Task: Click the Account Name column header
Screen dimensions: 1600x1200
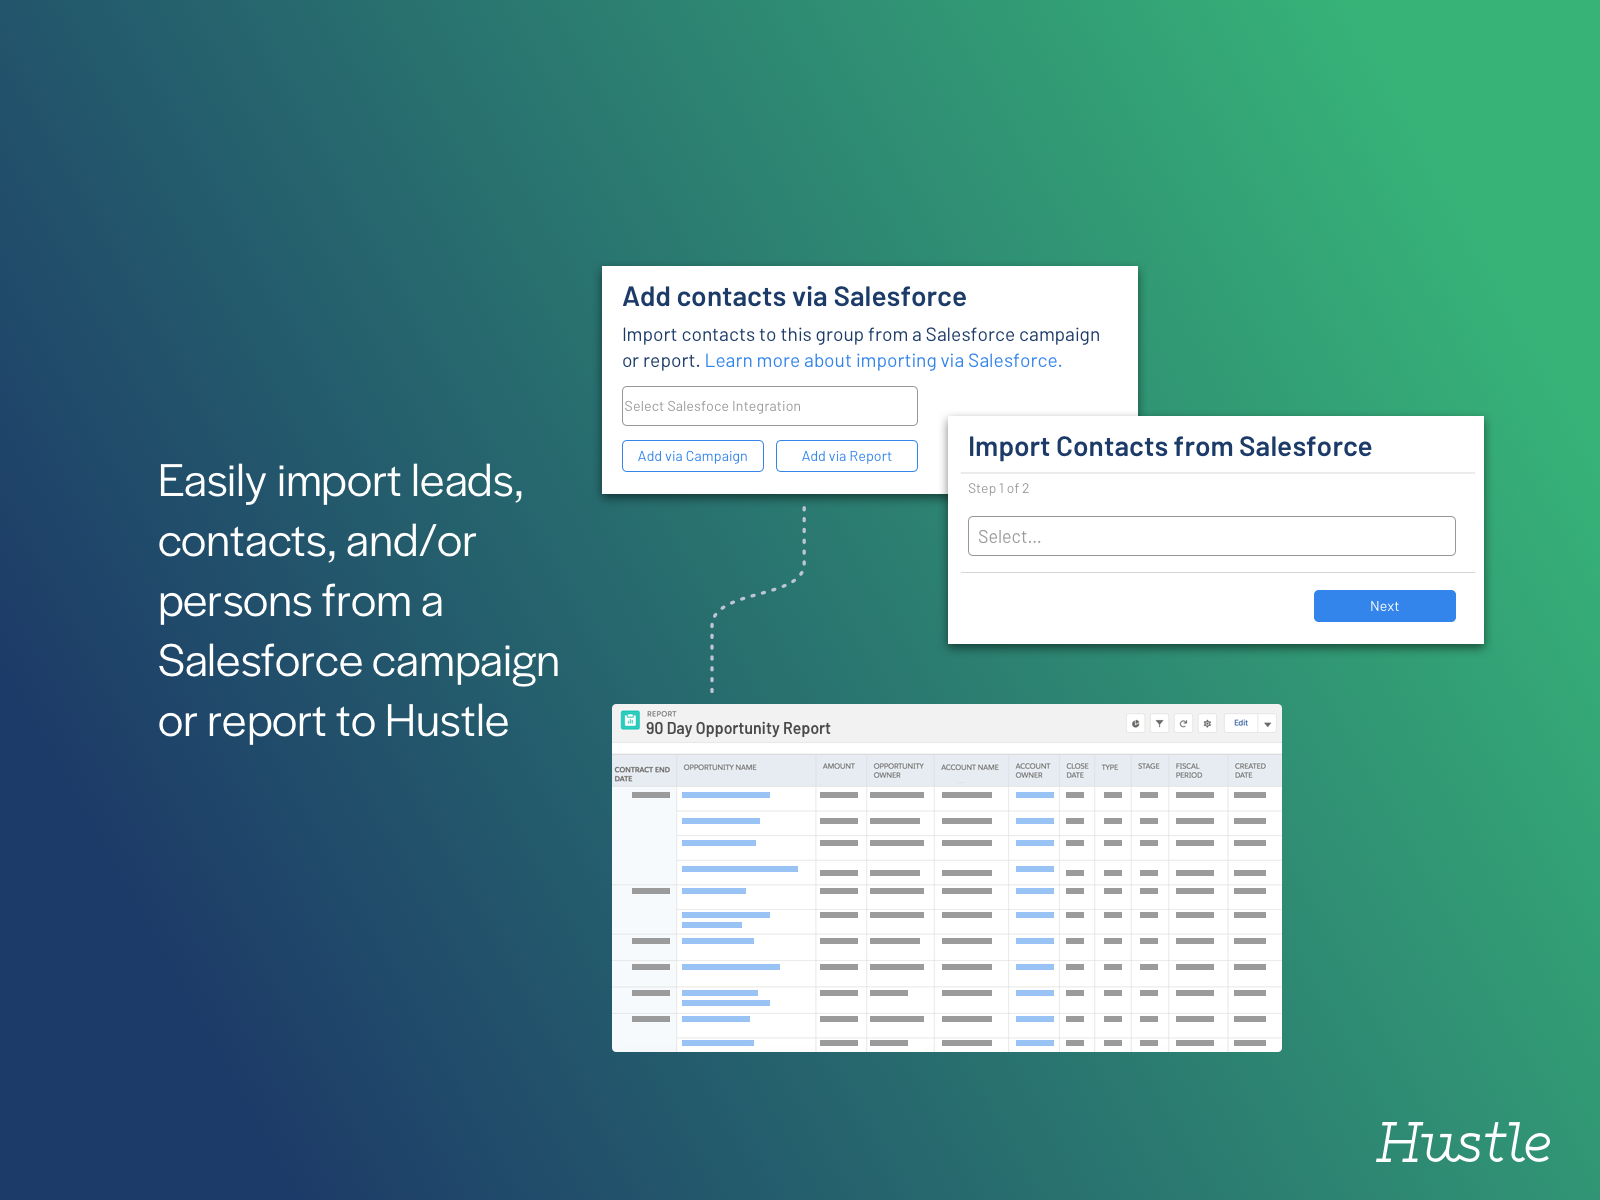Action: pyautogui.click(x=969, y=768)
